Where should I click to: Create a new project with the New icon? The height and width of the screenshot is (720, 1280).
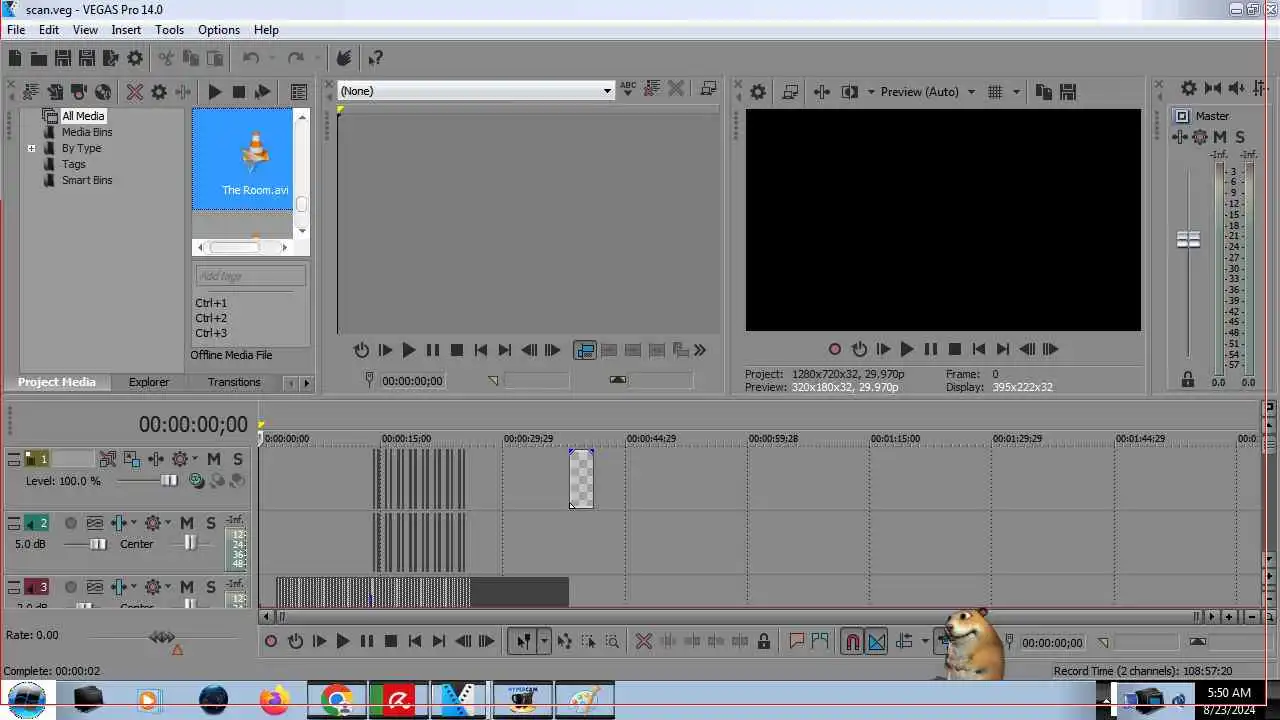14,58
